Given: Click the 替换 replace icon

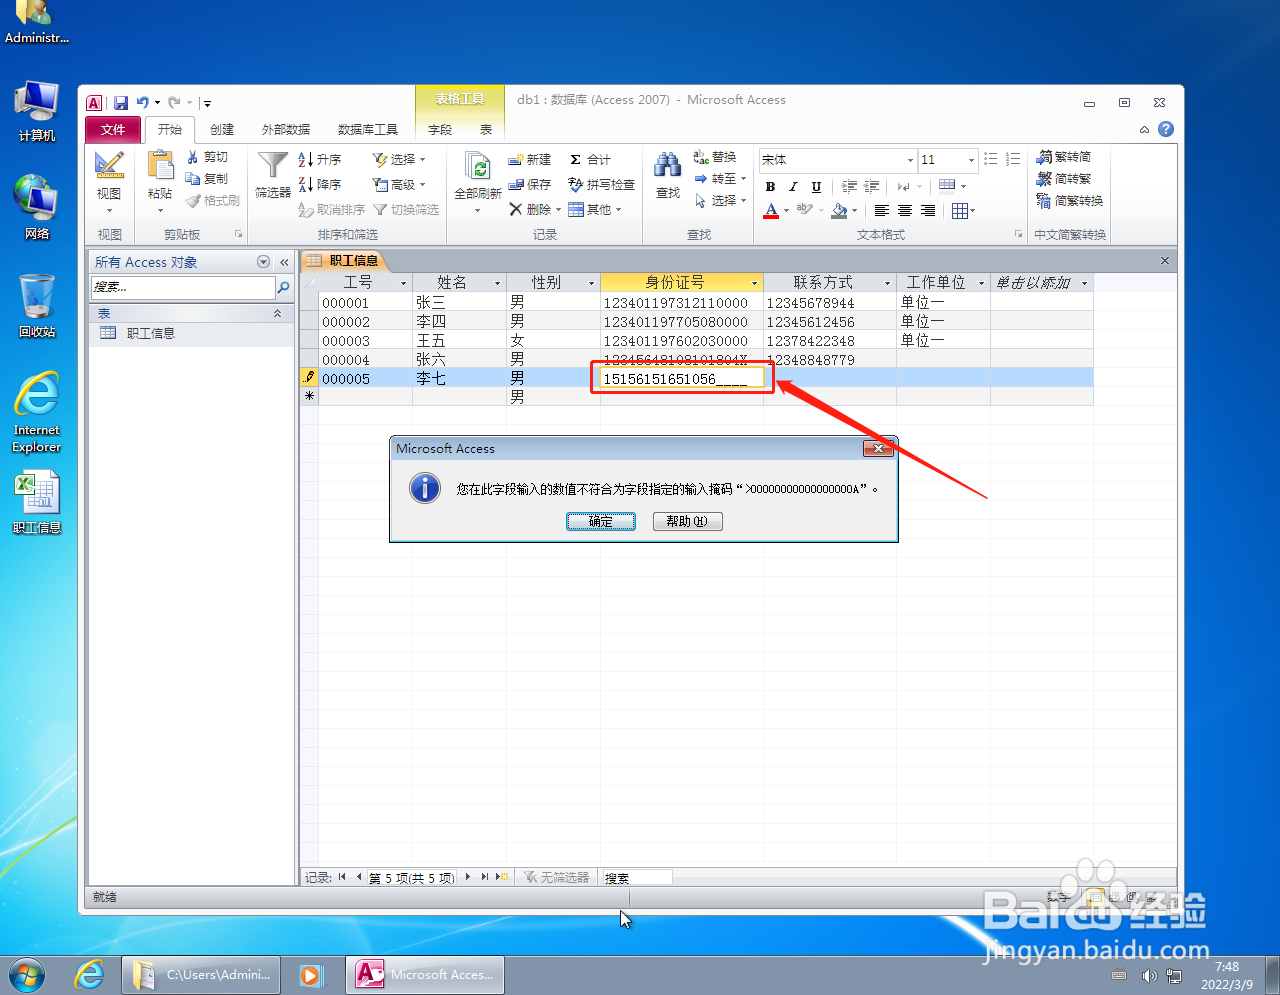Looking at the screenshot, I should coord(715,157).
